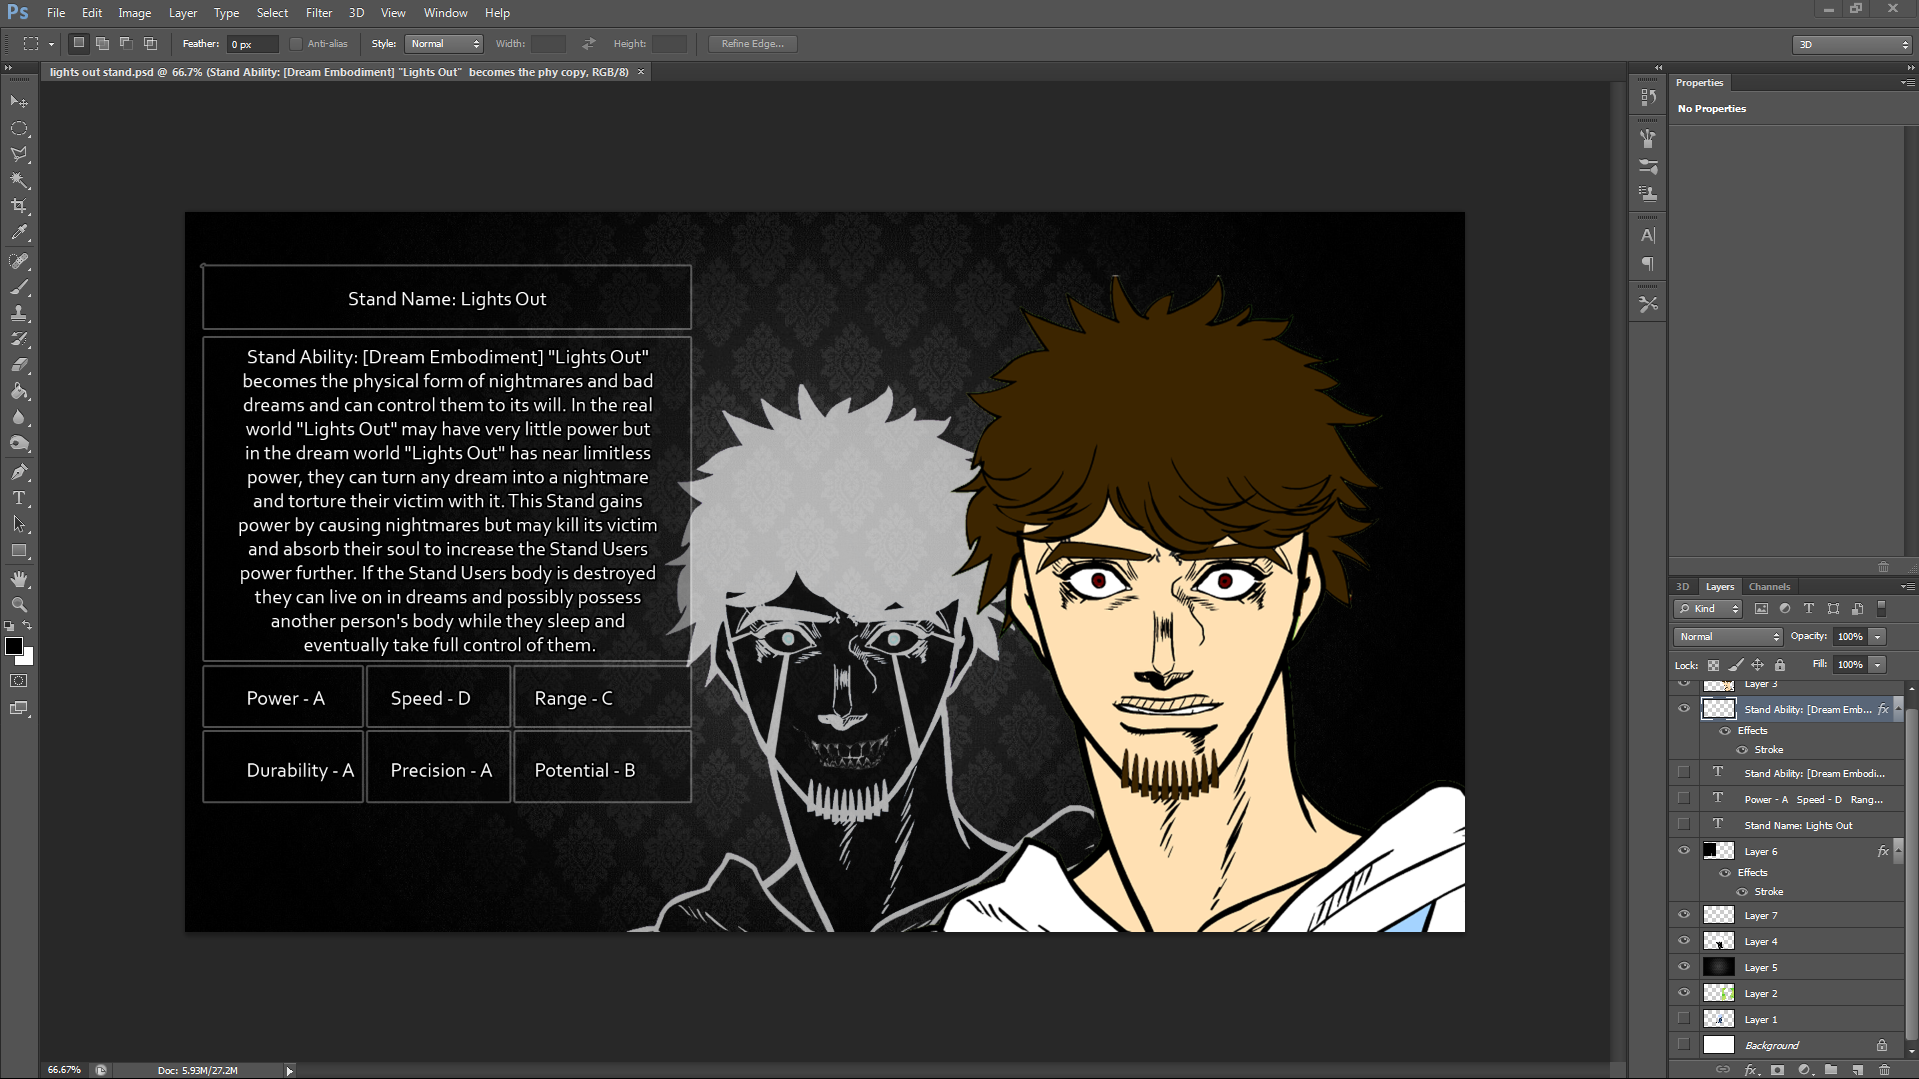Open the layer blend mode dropdown
Screen dimensions: 1919x1079
tap(1728, 637)
